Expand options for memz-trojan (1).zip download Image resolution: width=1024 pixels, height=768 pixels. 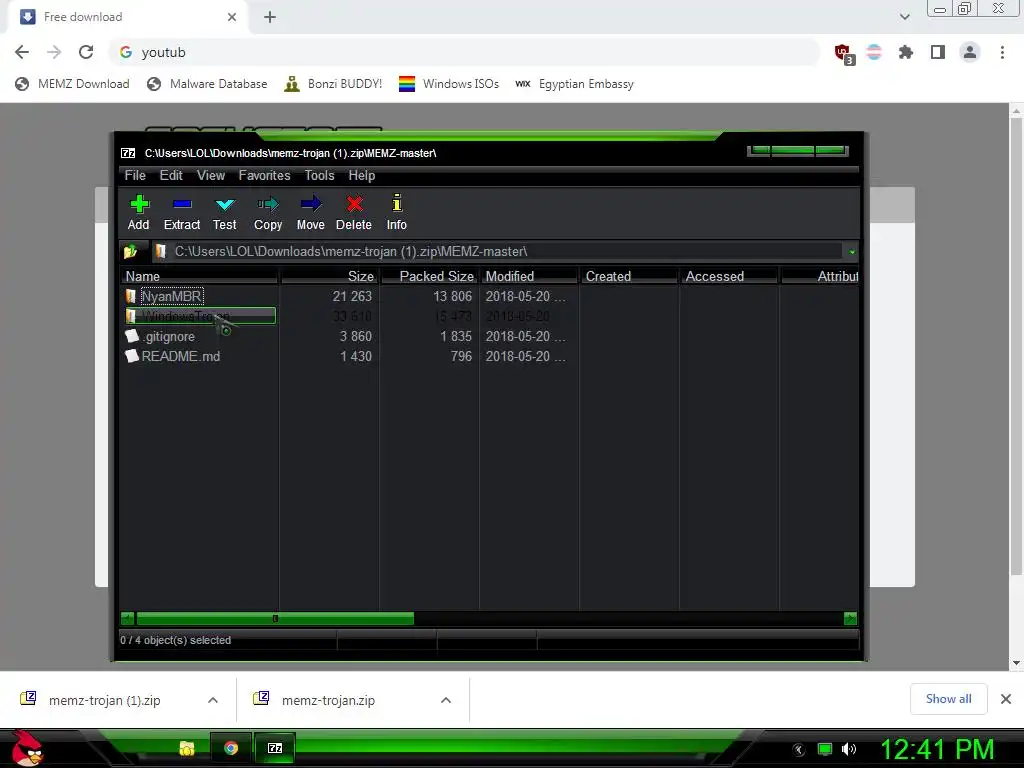[x=213, y=700]
